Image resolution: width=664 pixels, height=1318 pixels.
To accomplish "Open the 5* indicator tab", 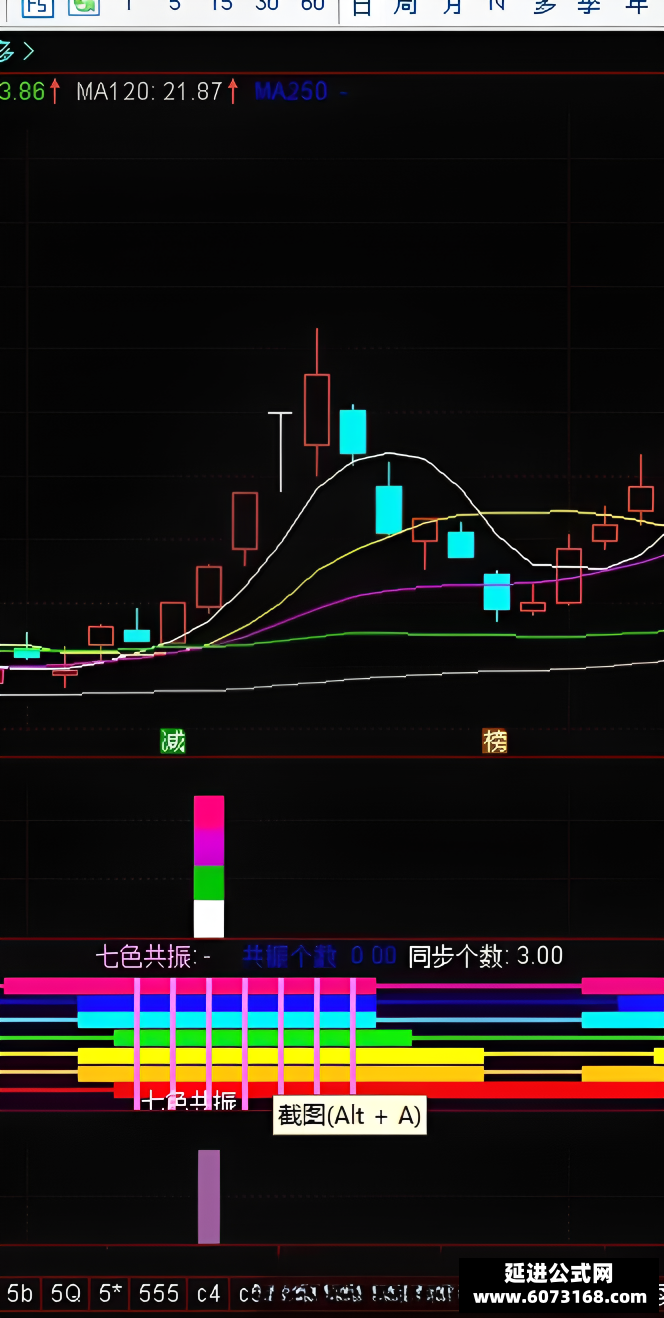I will click(110, 1293).
